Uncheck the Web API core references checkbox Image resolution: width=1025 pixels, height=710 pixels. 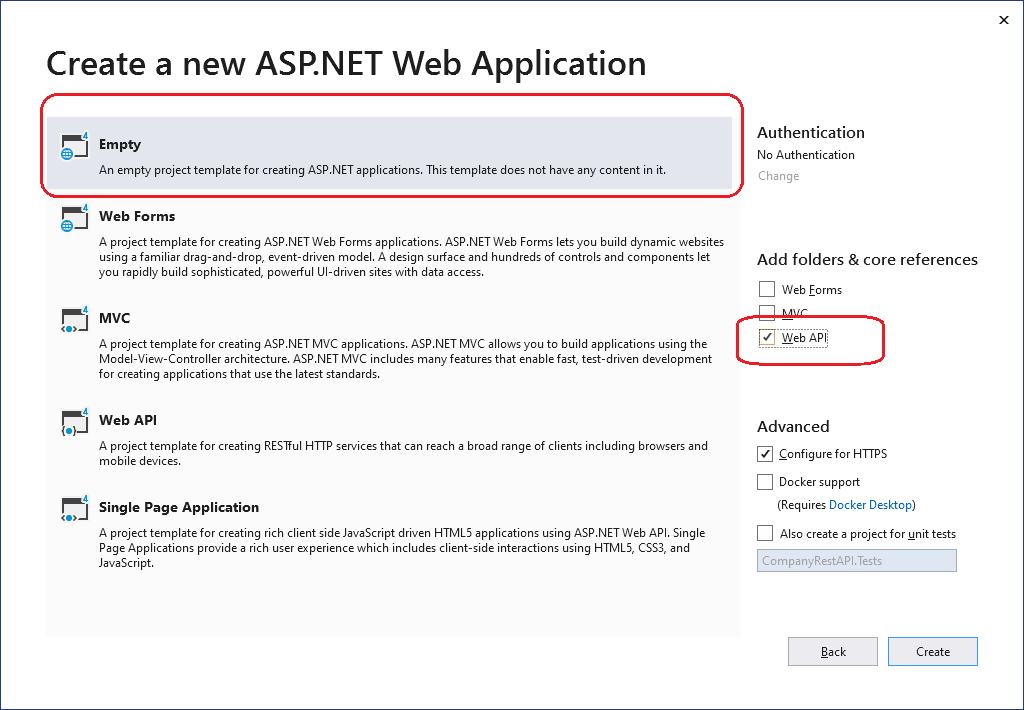[767, 337]
